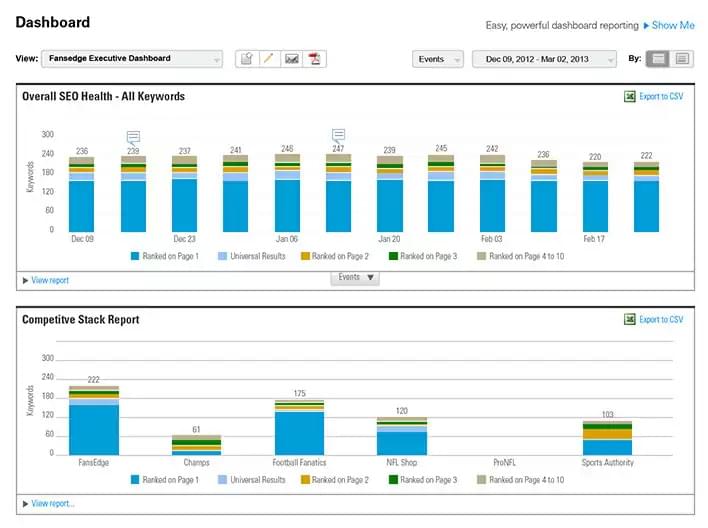Screen dimensions: 708x528
Task: Open the Events dropdown in the top bar
Action: point(438,59)
